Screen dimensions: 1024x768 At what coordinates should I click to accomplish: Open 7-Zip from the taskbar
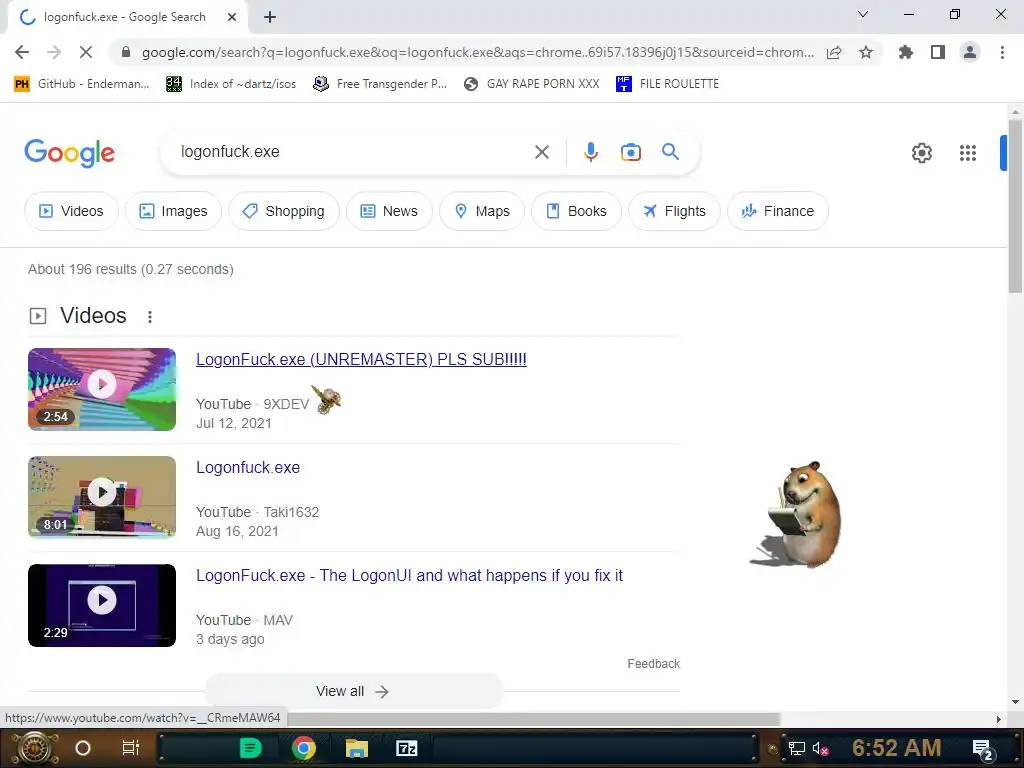click(x=407, y=748)
